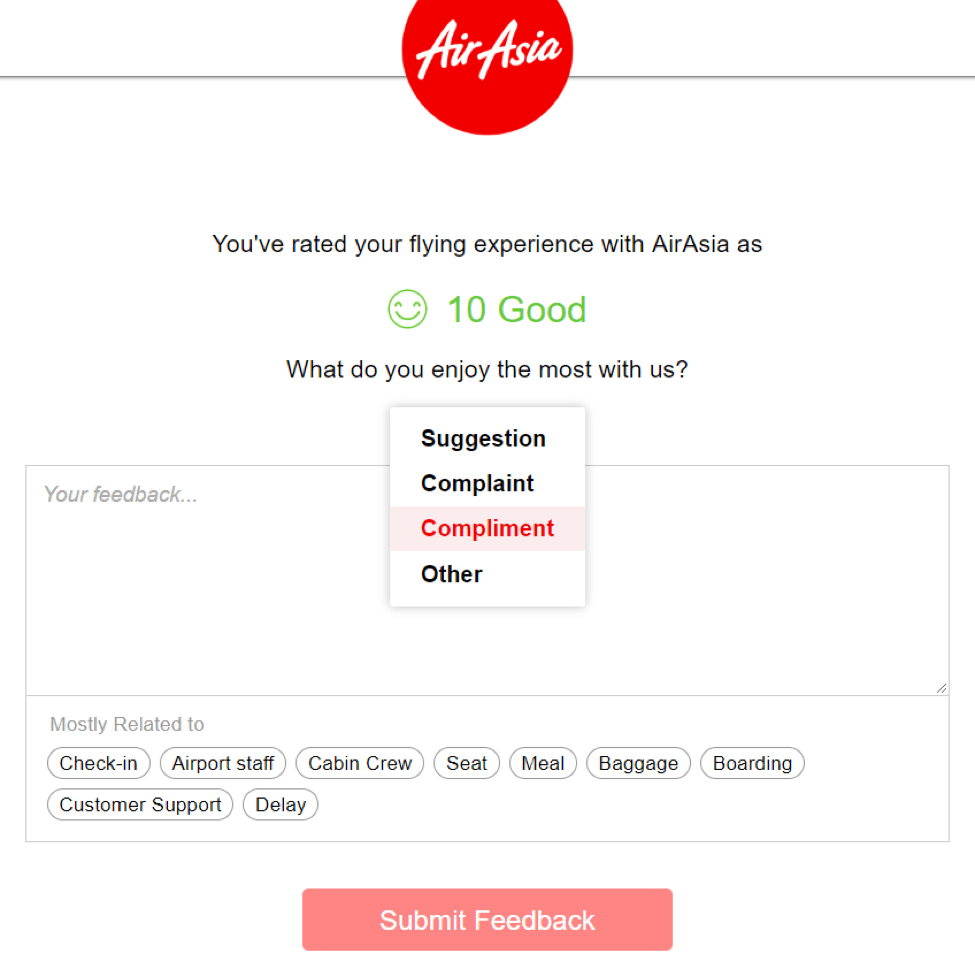Click the Mostly Related to label
Image resolution: width=975 pixels, height=969 pixels.
[x=127, y=725]
